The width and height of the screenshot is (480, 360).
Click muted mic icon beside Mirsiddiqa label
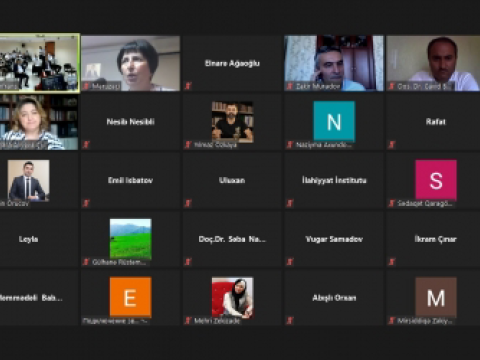pos(392,320)
